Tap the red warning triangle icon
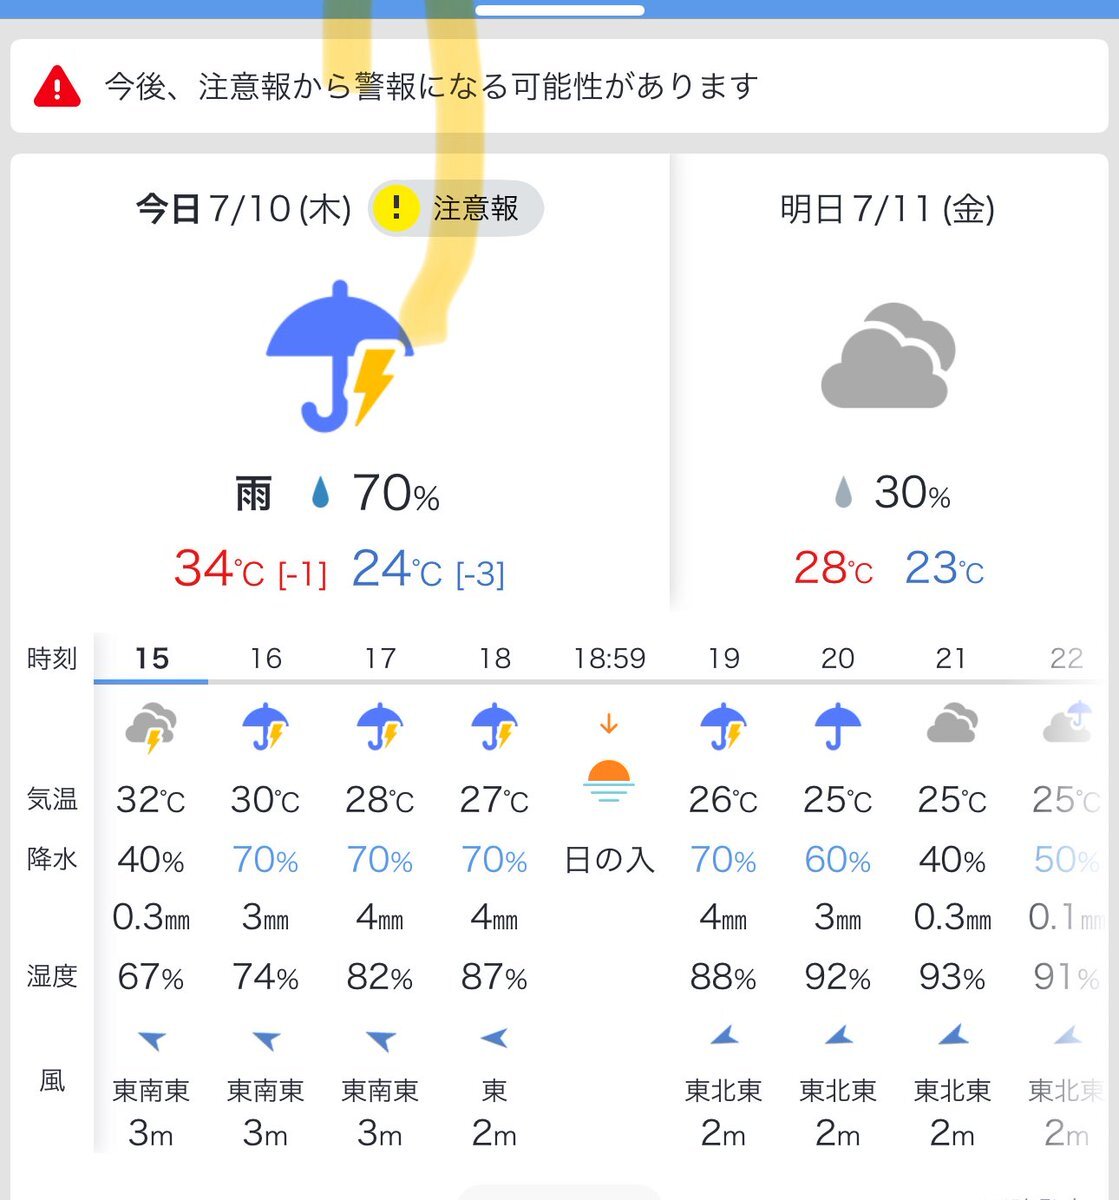 pos(57,87)
